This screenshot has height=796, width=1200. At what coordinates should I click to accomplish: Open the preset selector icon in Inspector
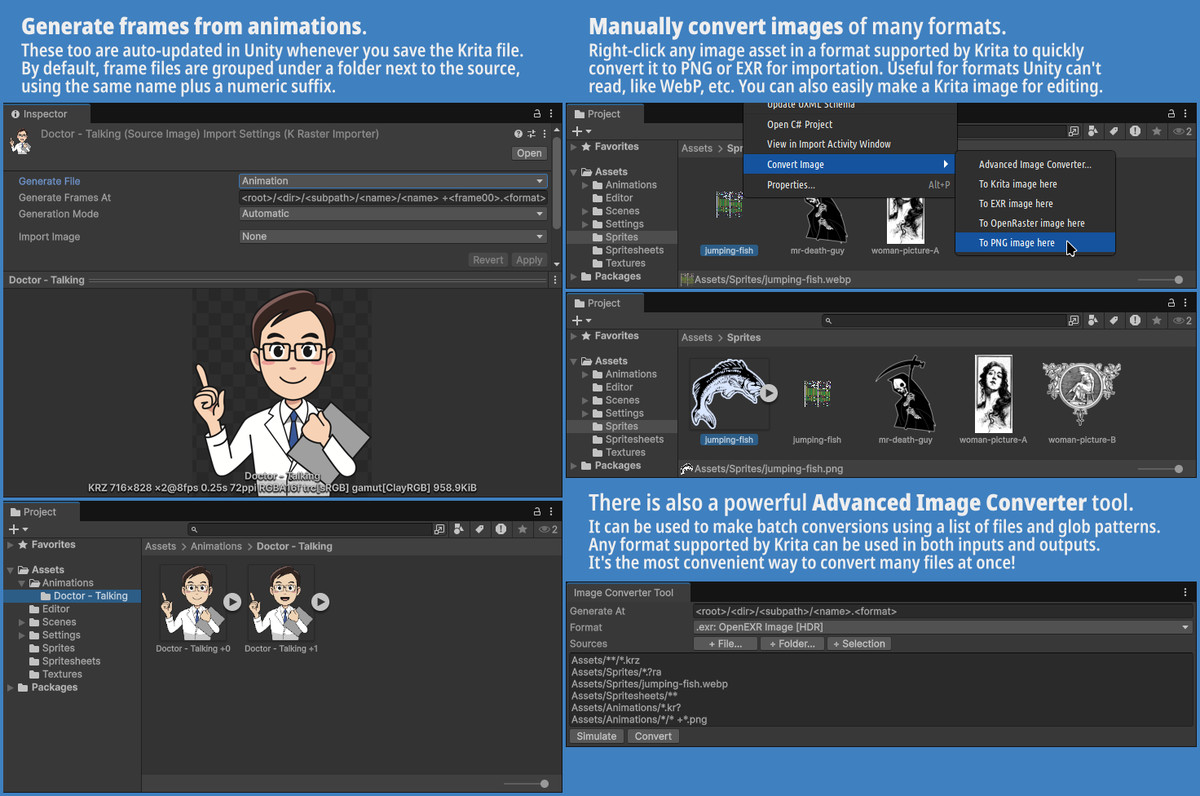(x=531, y=134)
